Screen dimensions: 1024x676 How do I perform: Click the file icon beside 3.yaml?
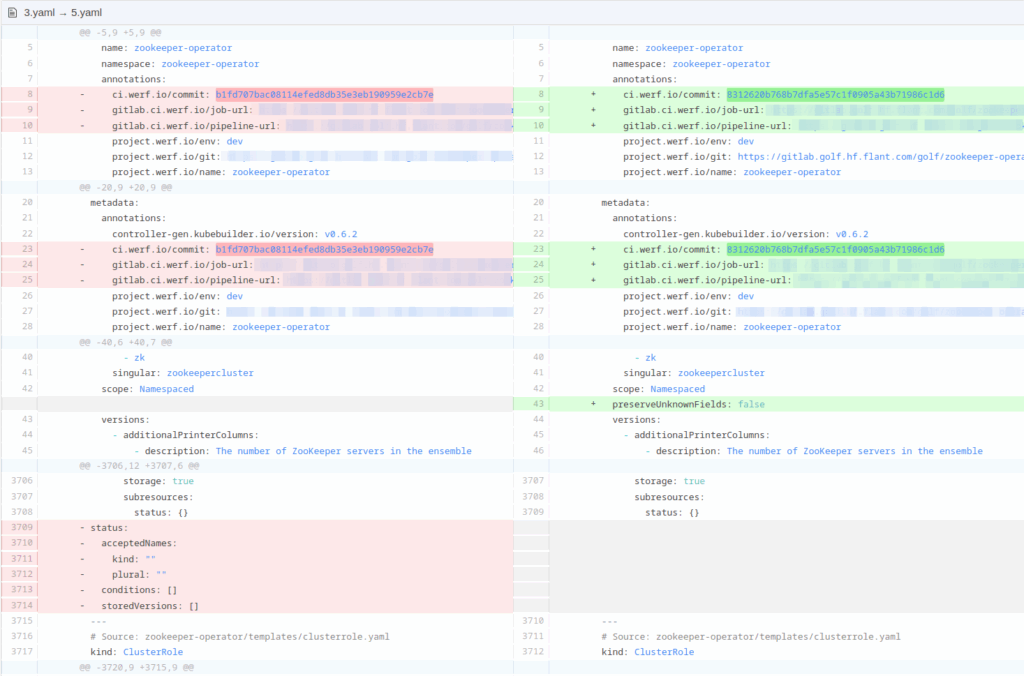click(x=11, y=12)
